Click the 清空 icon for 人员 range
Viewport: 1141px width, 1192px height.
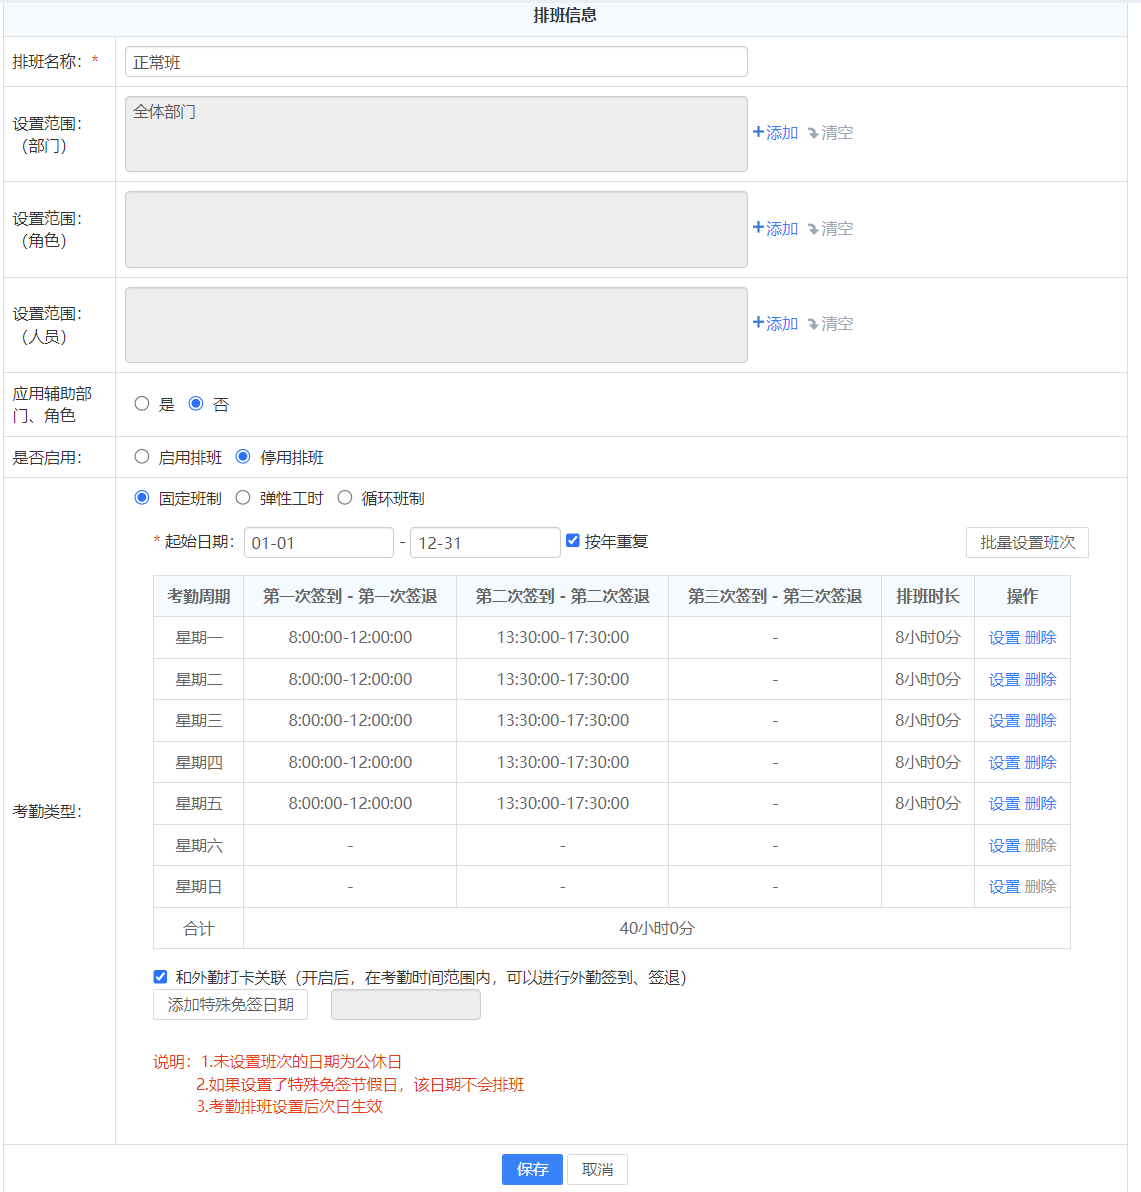813,324
